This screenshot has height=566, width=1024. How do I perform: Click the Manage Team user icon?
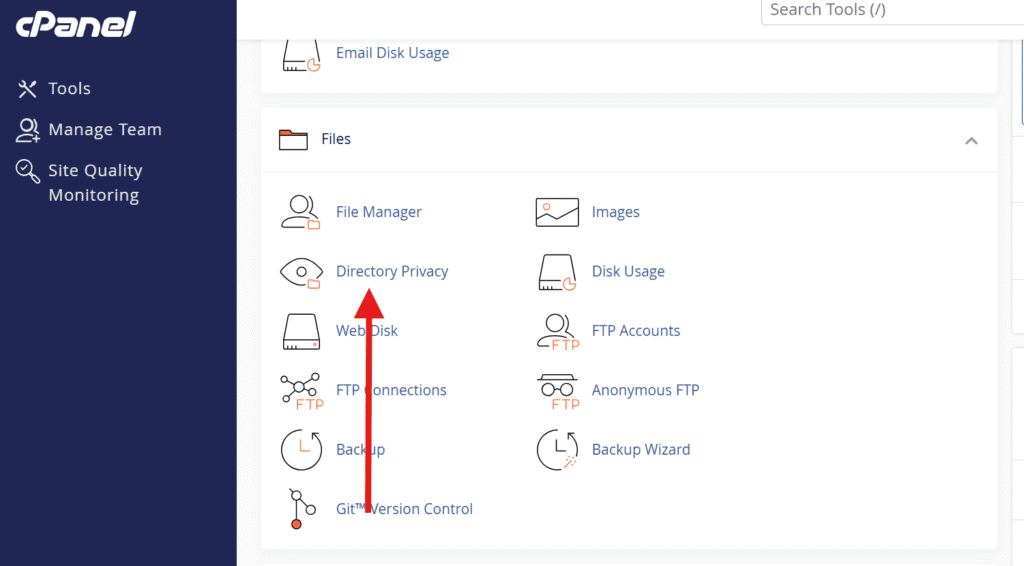(x=27, y=130)
